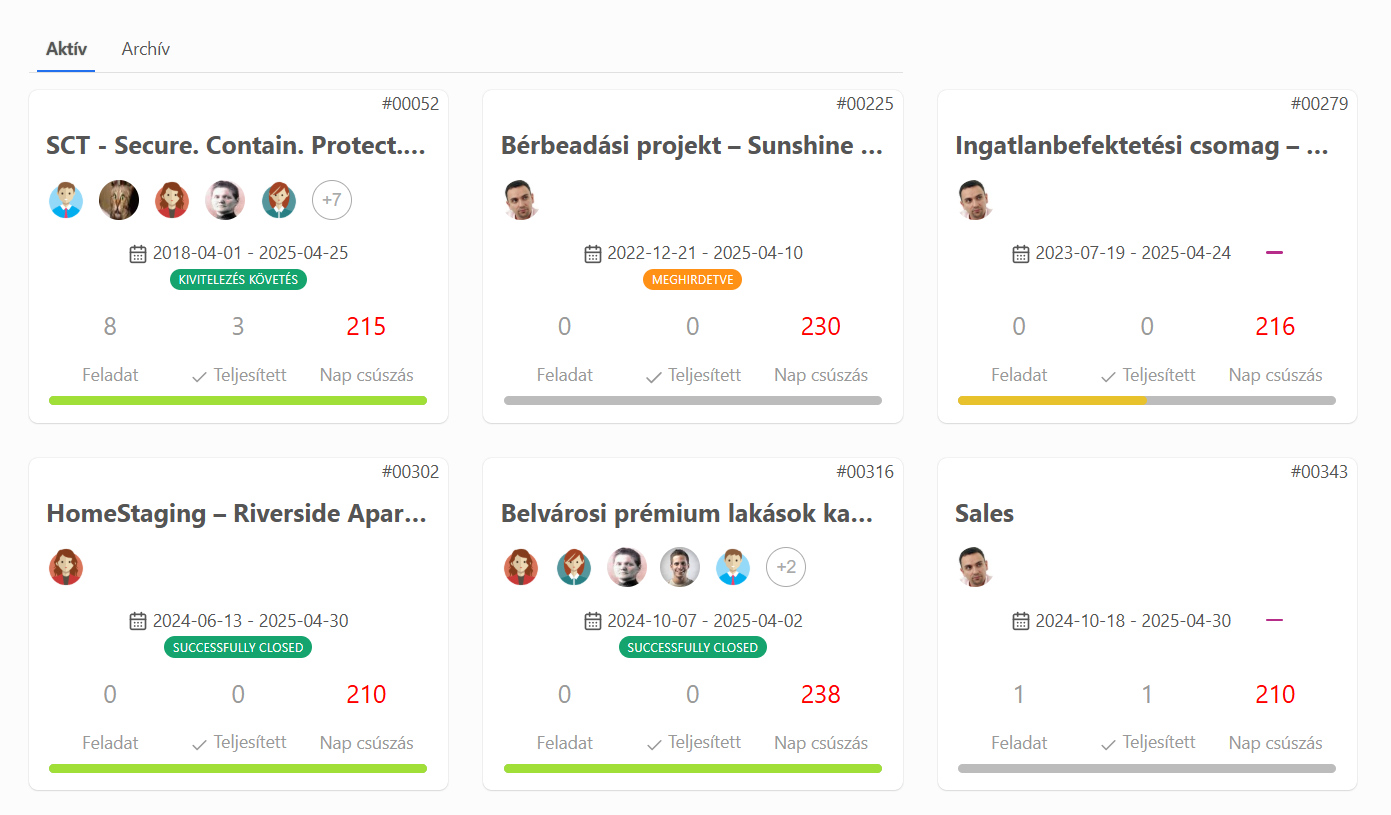Screen dimensions: 1391x815
Task: Select the Aktív tab
Action: coord(65,47)
